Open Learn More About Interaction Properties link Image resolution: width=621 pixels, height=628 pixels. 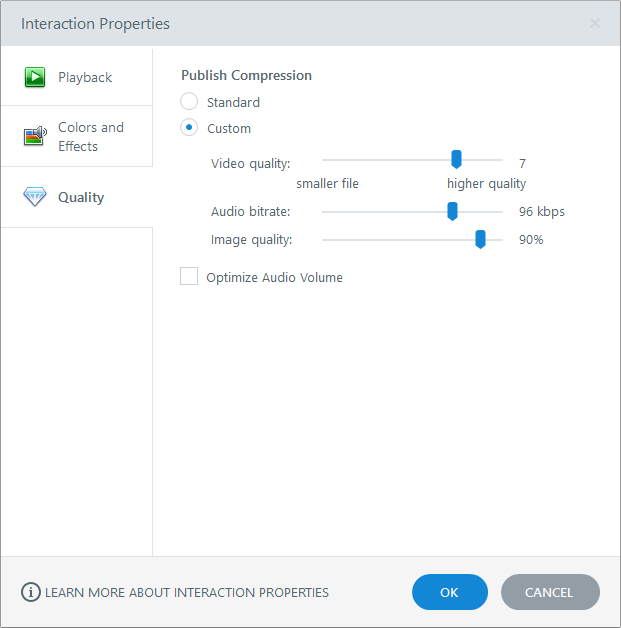tap(187, 592)
